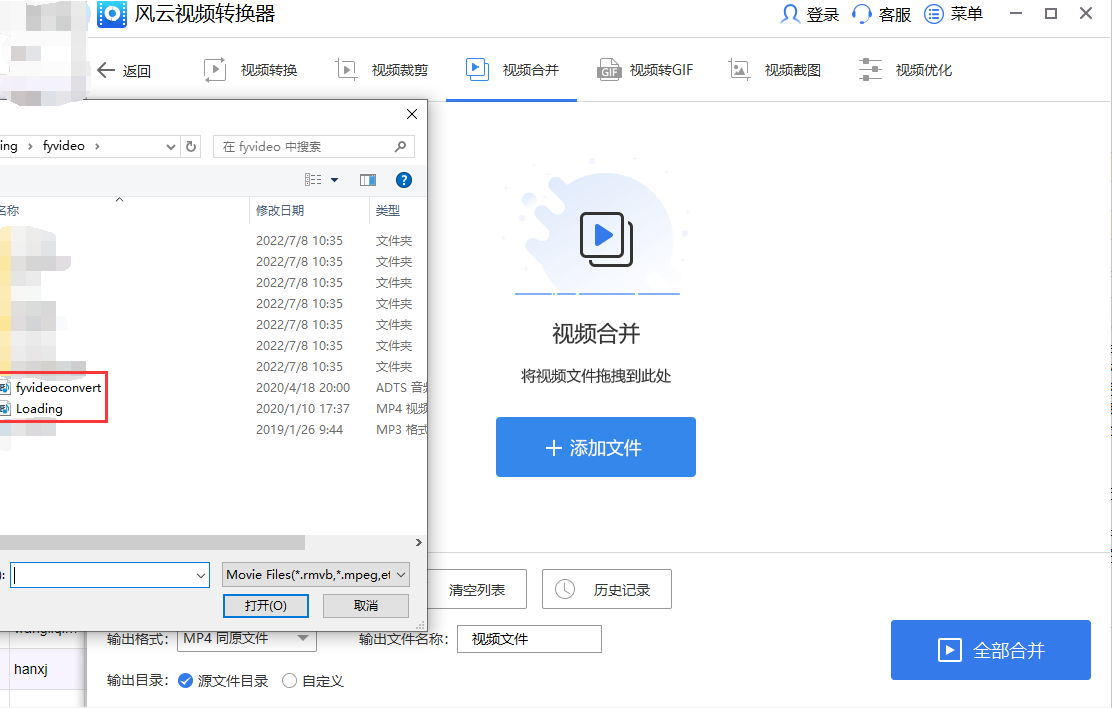The height and width of the screenshot is (708, 1112).
Task: Click the horizontal scrollbar in file list
Action: pyautogui.click(x=152, y=542)
